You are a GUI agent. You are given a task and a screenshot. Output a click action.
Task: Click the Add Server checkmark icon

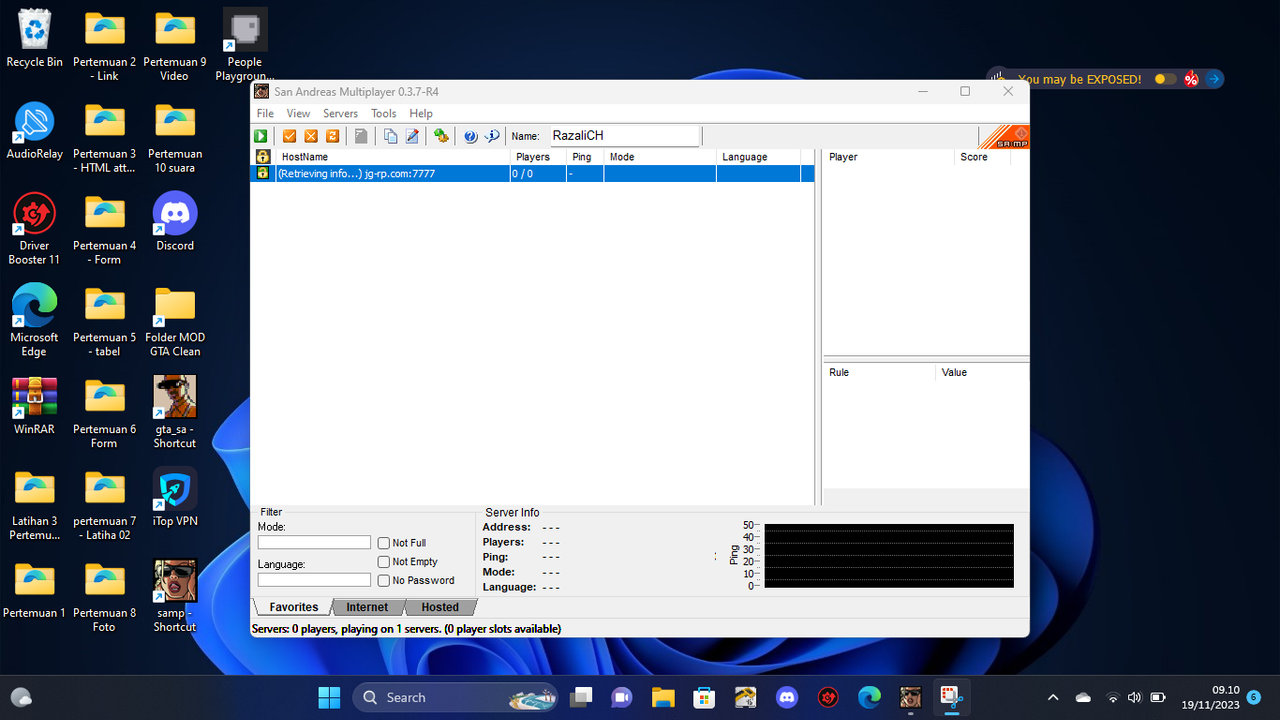tap(289, 136)
